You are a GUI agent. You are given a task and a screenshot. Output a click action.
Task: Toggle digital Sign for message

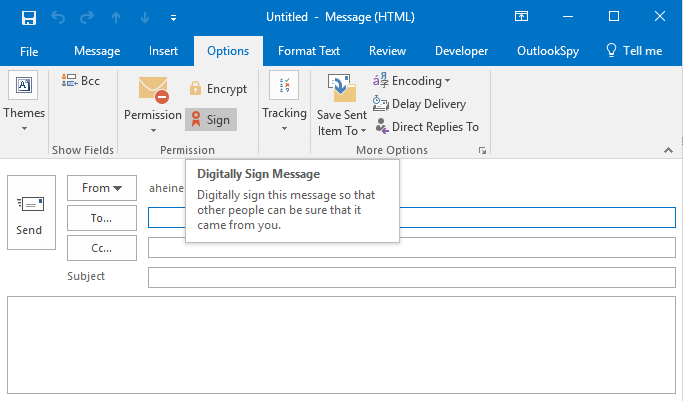(210, 120)
